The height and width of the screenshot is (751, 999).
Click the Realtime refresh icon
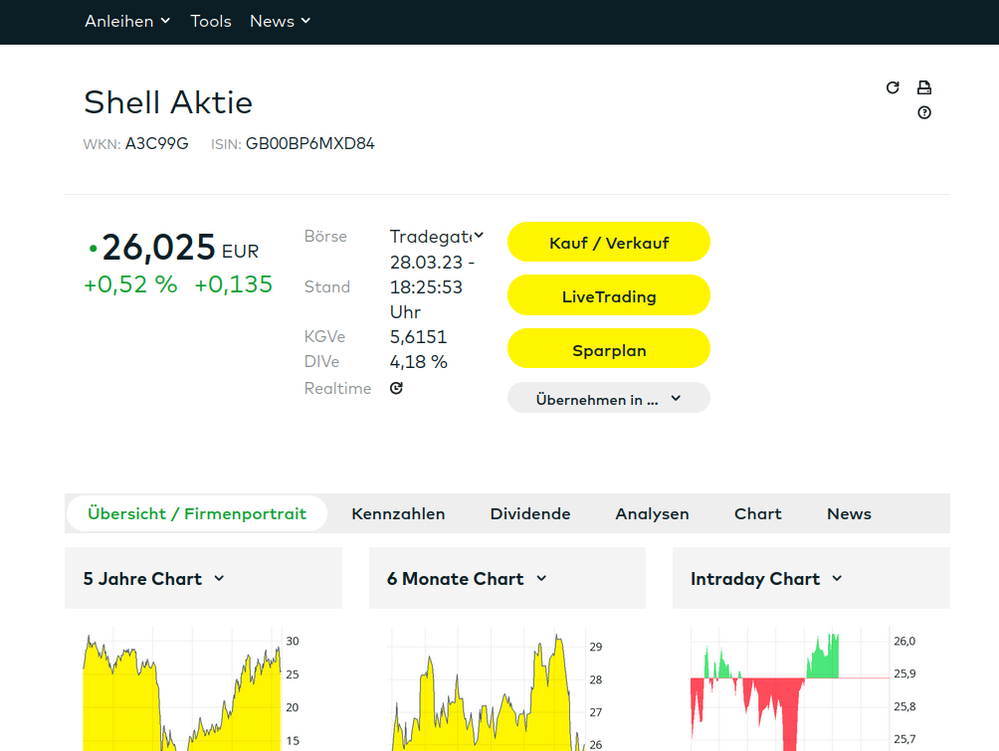click(396, 388)
